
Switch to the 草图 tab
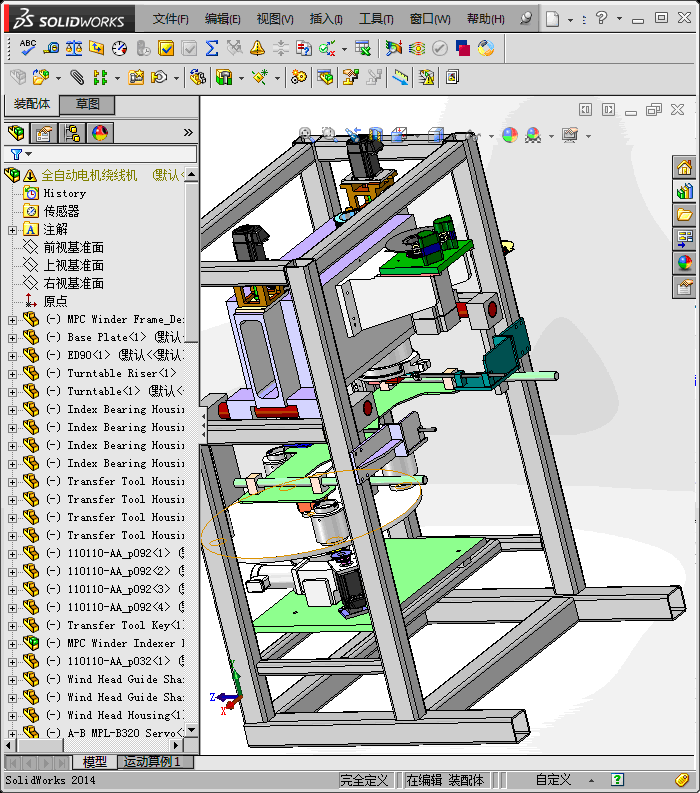(87, 104)
